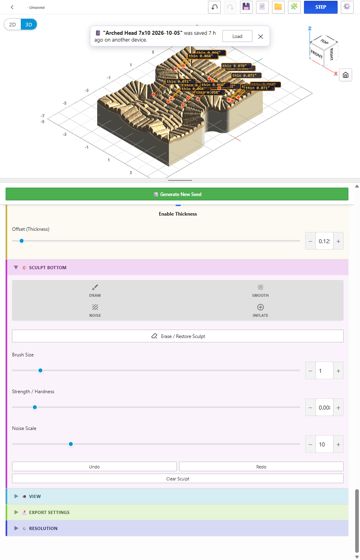Select the Noise sculpt tool
The width and height of the screenshot is (360, 560).
[95, 310]
